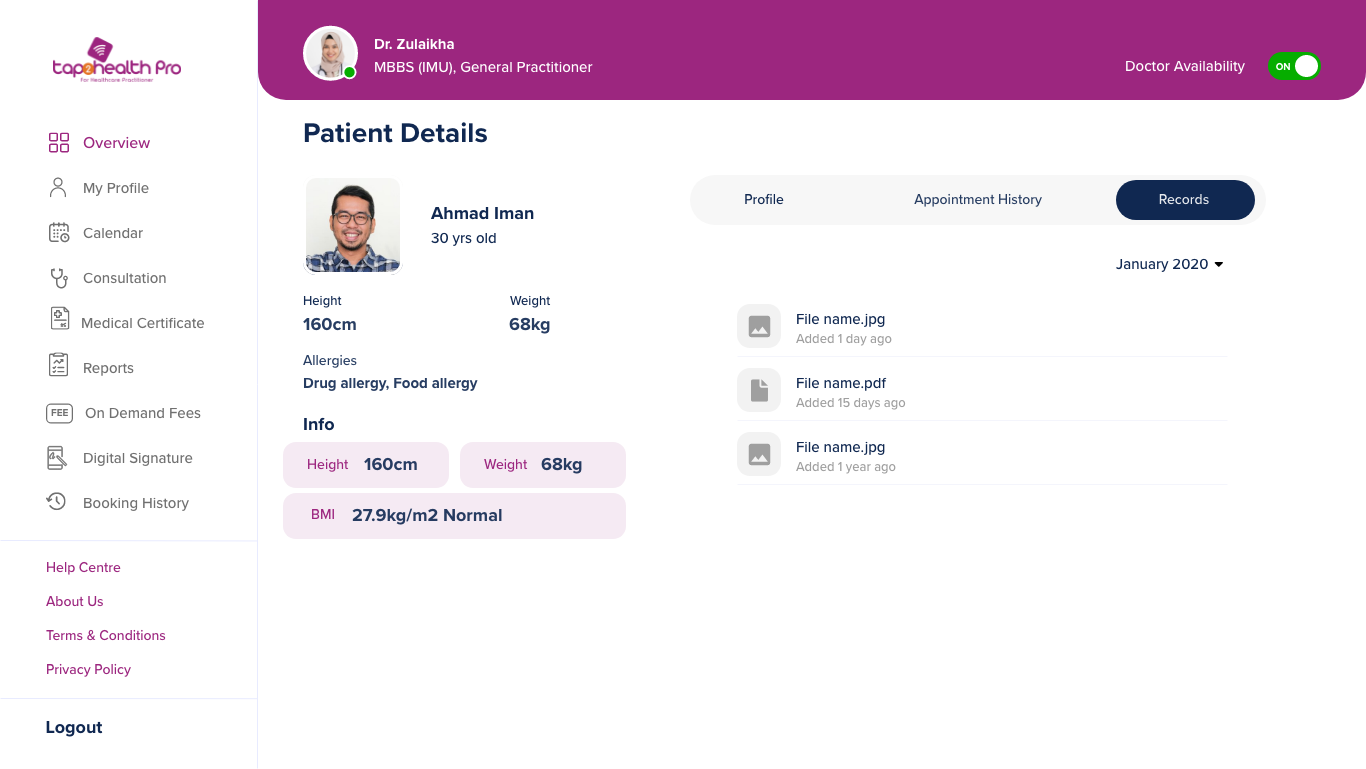This screenshot has height=769, width=1366.
Task: Click the Overview grid icon
Action: click(x=59, y=143)
